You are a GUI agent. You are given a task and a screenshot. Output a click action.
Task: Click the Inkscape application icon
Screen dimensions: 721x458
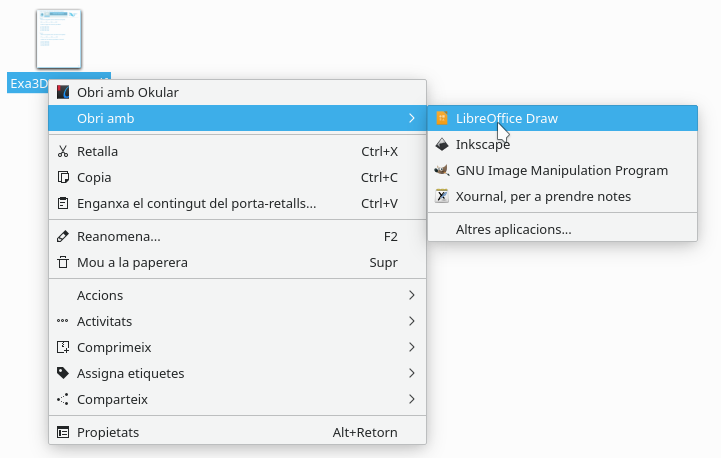(x=442, y=144)
